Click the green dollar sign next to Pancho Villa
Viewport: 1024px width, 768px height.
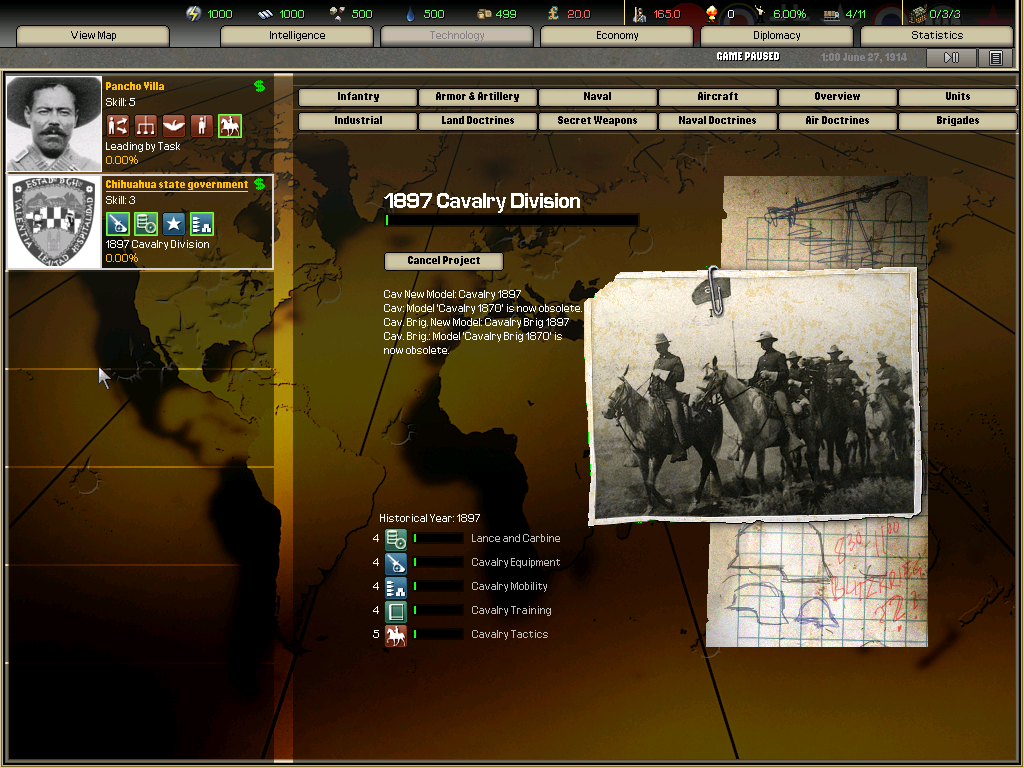tap(260, 86)
